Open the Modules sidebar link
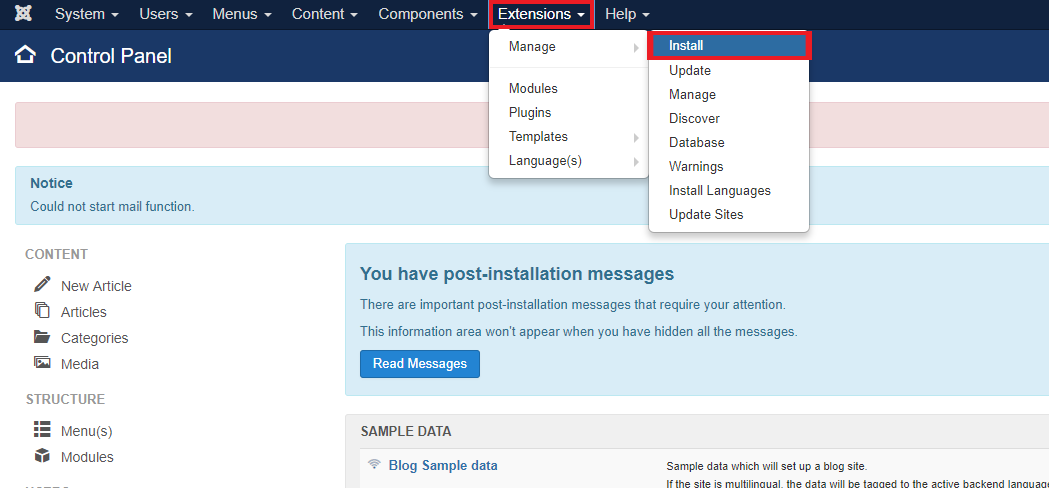Viewport: 1049px width, 488px height. [x=87, y=457]
